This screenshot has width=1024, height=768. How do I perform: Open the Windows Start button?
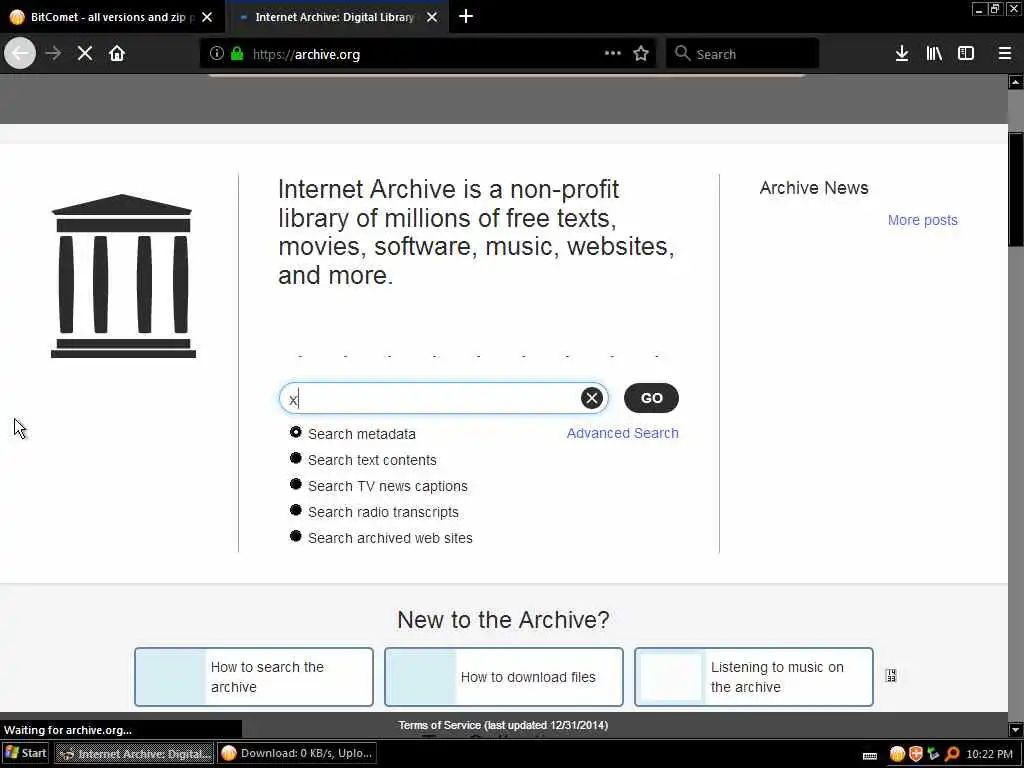(x=26, y=754)
